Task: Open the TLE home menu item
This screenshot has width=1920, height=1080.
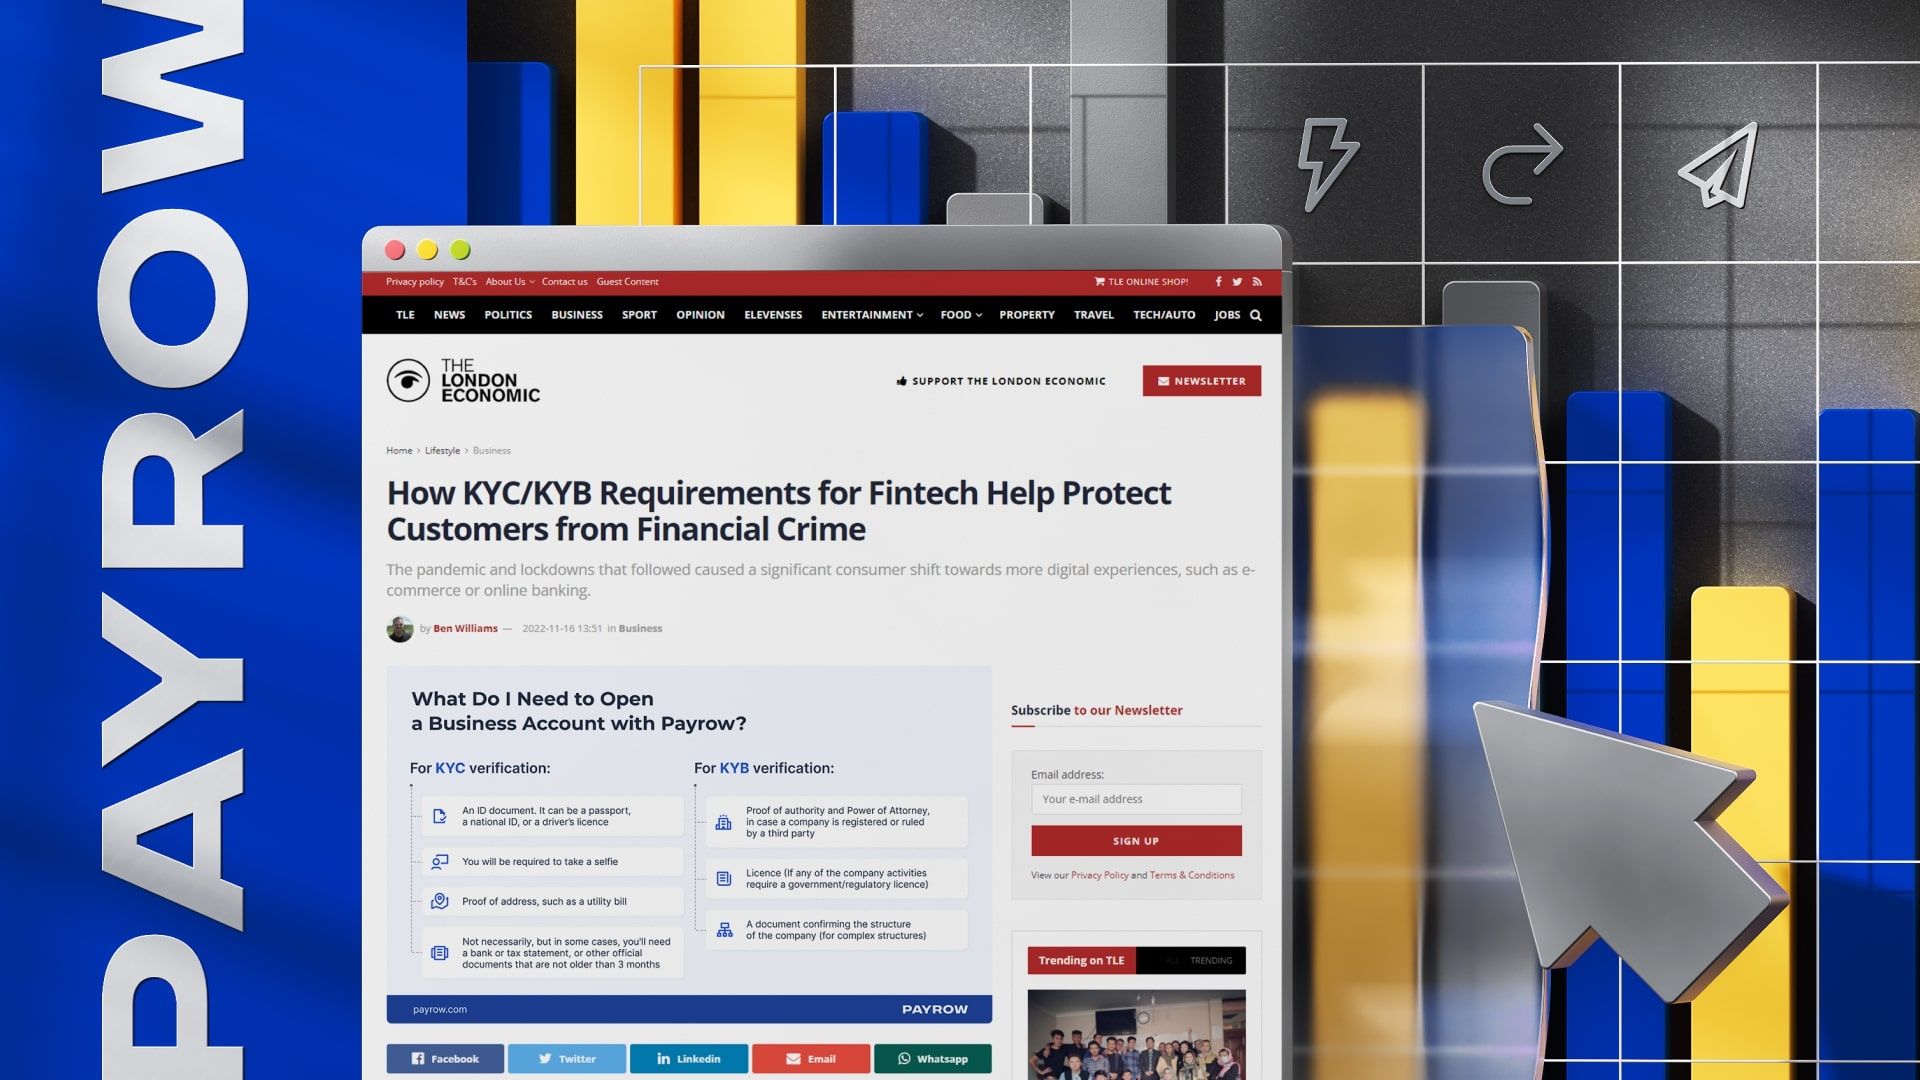Action: pyautogui.click(x=405, y=315)
